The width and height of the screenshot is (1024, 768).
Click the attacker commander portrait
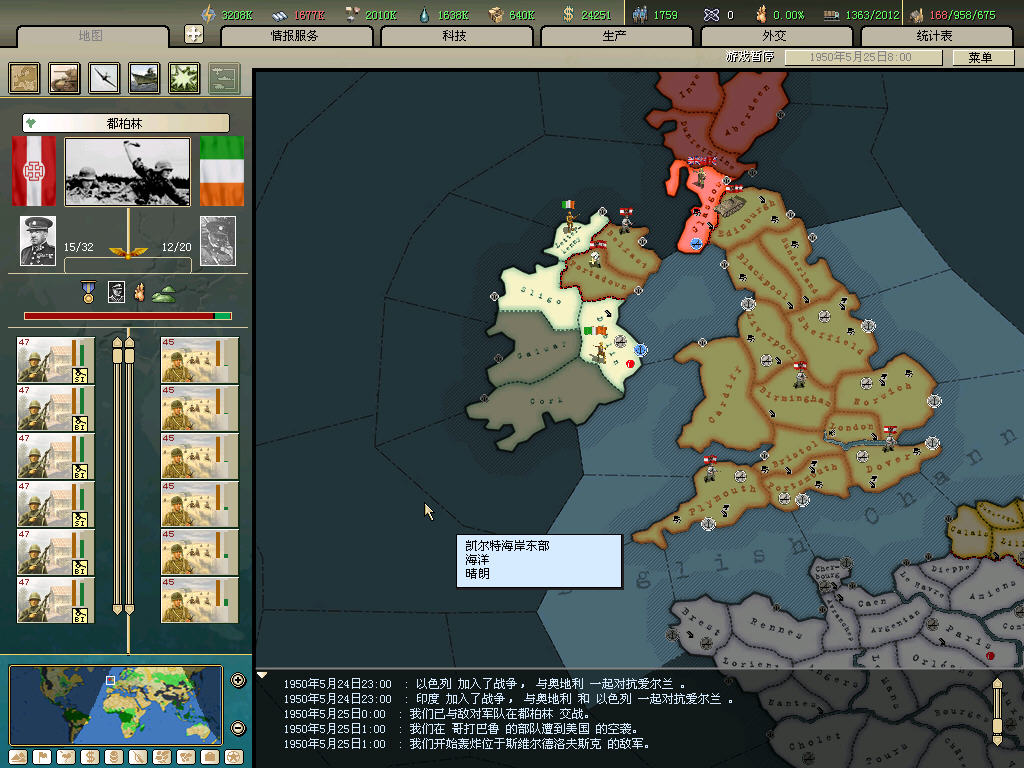pos(38,241)
